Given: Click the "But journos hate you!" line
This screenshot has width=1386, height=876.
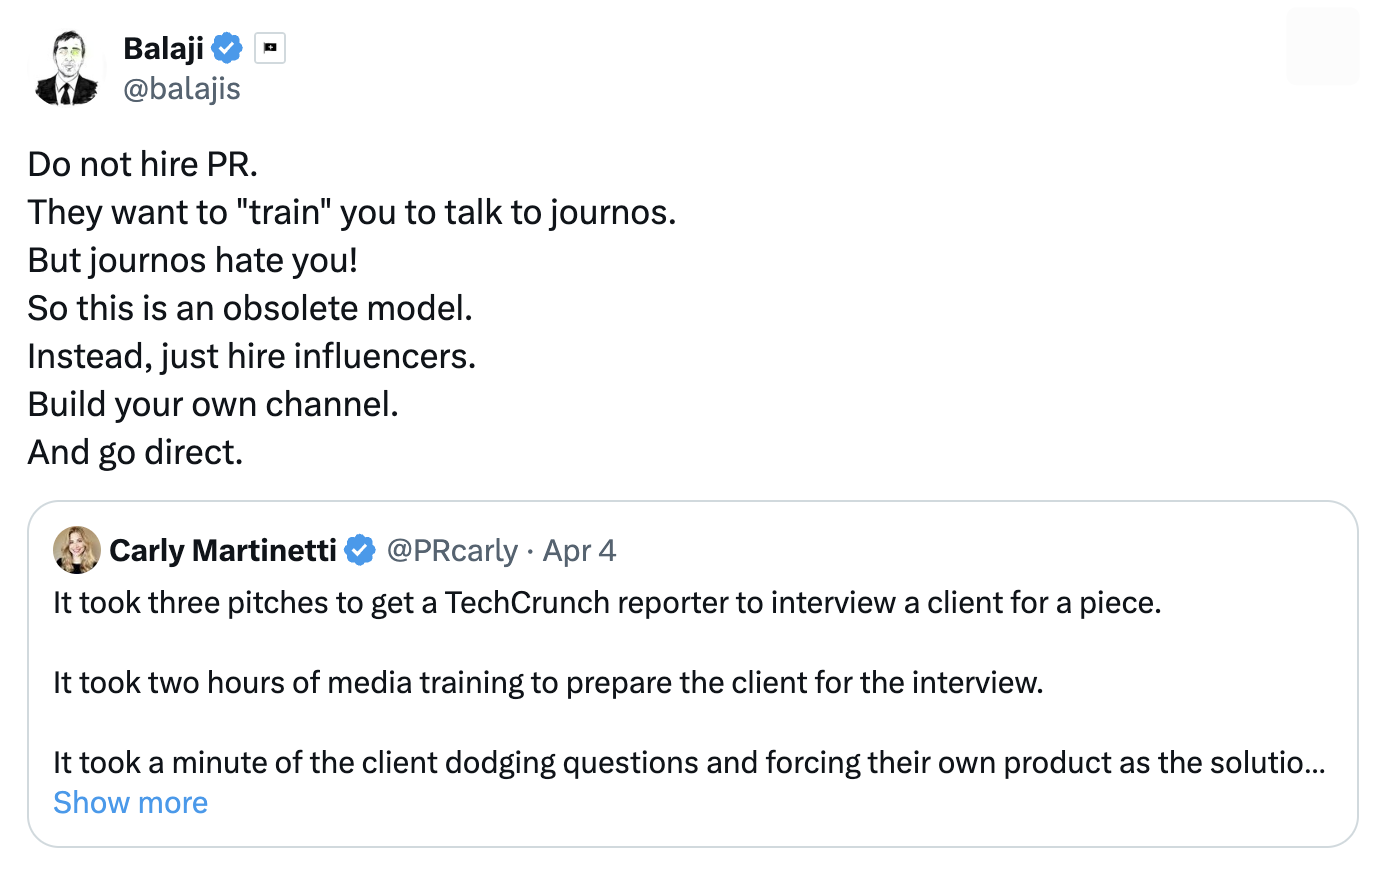Looking at the screenshot, I should (192, 260).
